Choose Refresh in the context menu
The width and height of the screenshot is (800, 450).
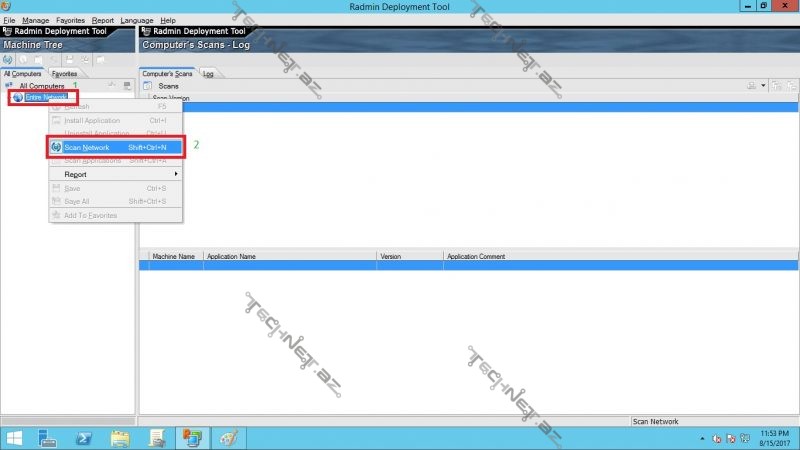116,107
